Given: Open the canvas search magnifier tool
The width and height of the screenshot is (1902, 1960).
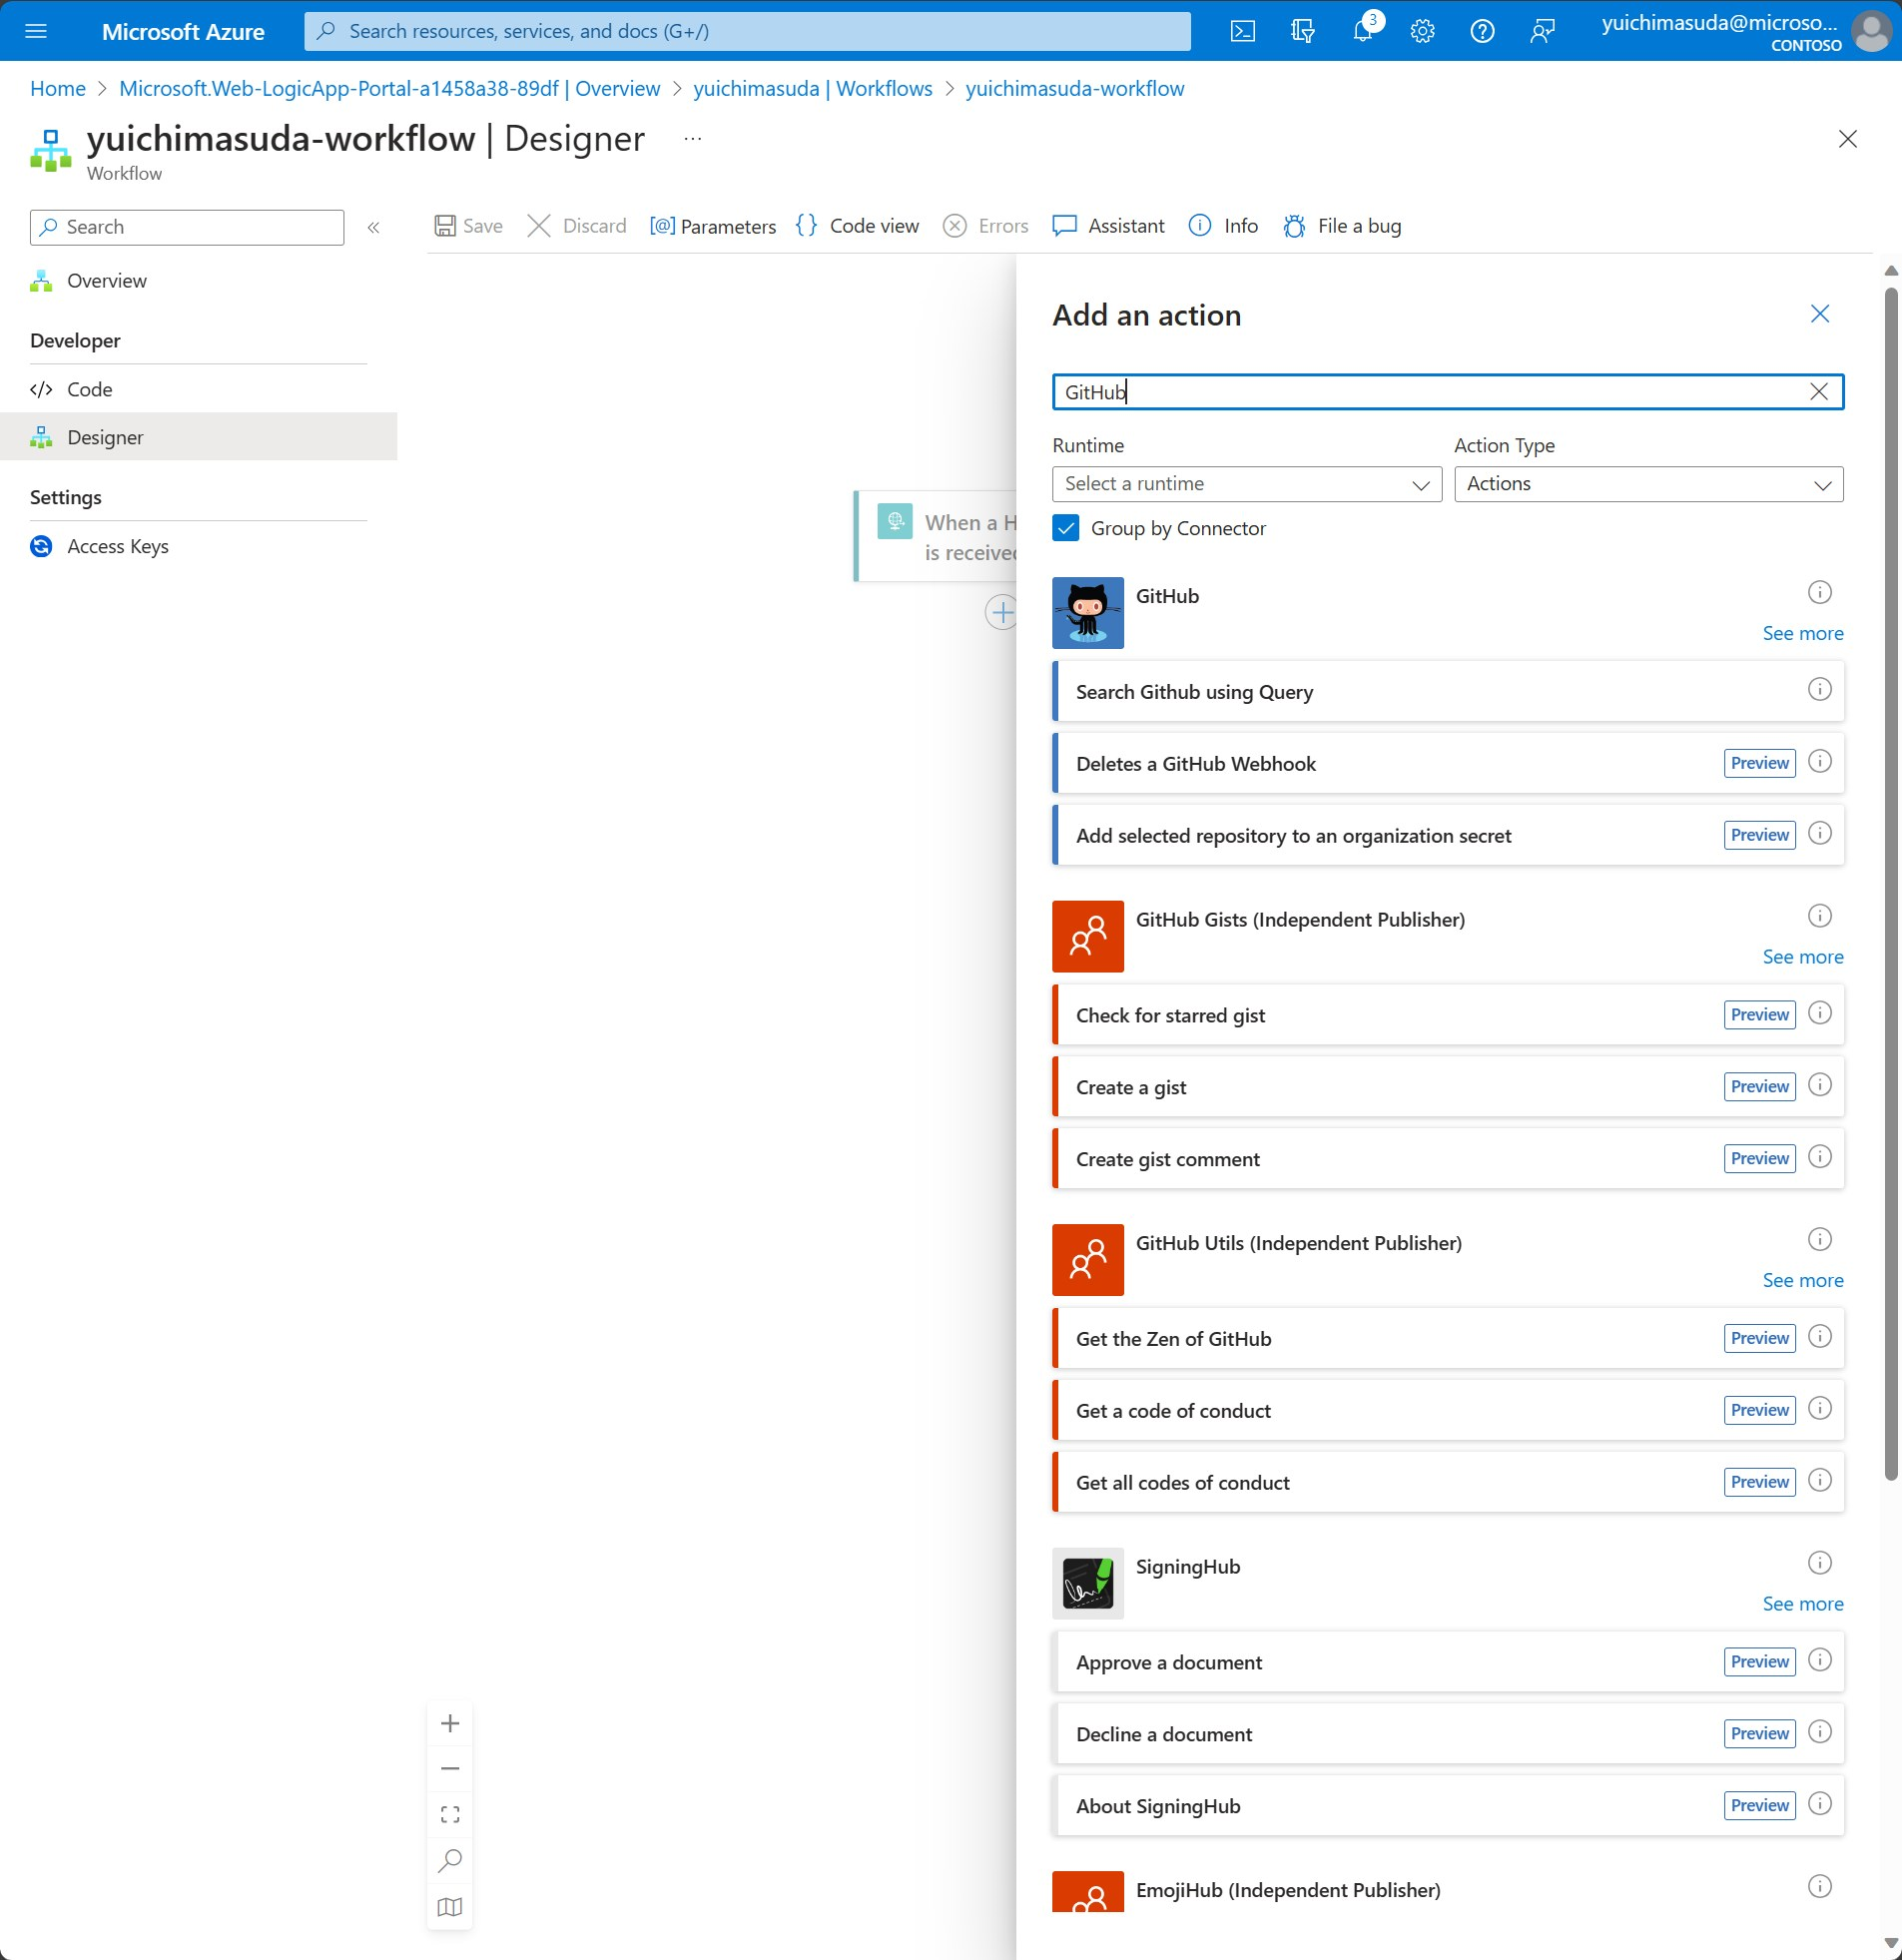Looking at the screenshot, I should click(x=450, y=1860).
